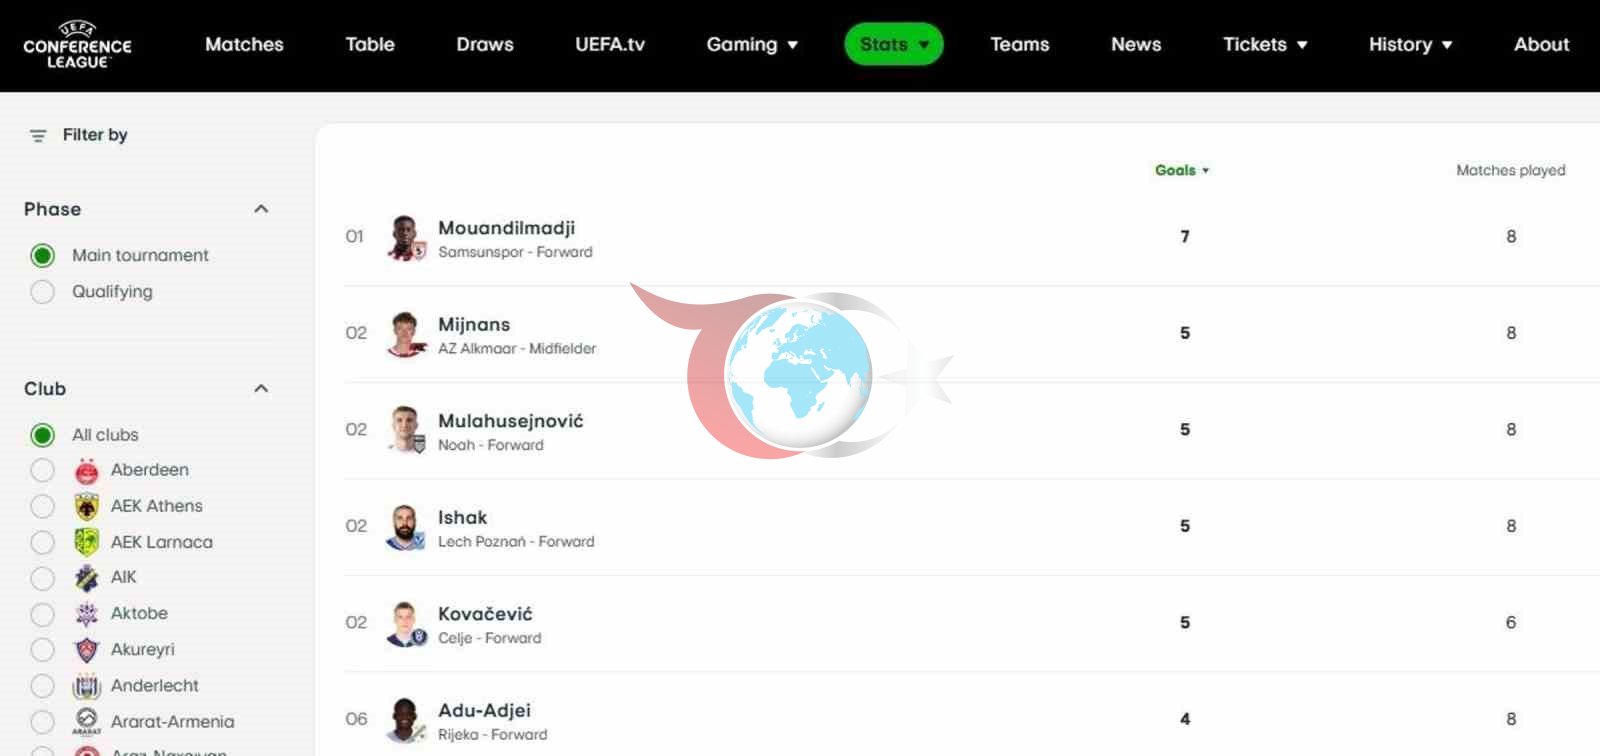The image size is (1600, 756).
Task: Open the Stats dropdown menu
Action: [x=893, y=45]
